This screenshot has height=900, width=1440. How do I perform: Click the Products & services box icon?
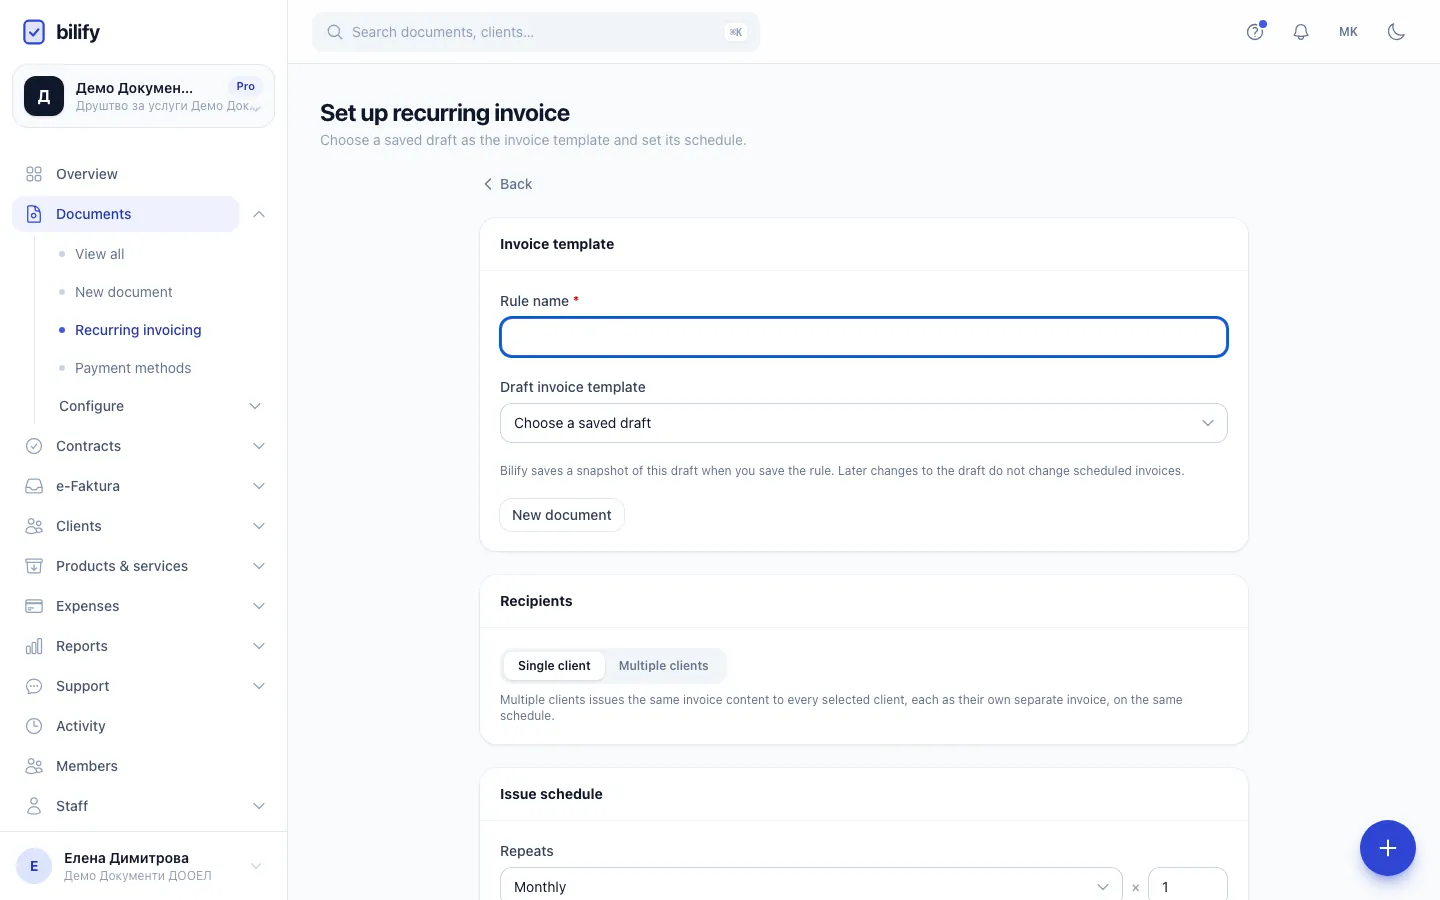coord(34,566)
